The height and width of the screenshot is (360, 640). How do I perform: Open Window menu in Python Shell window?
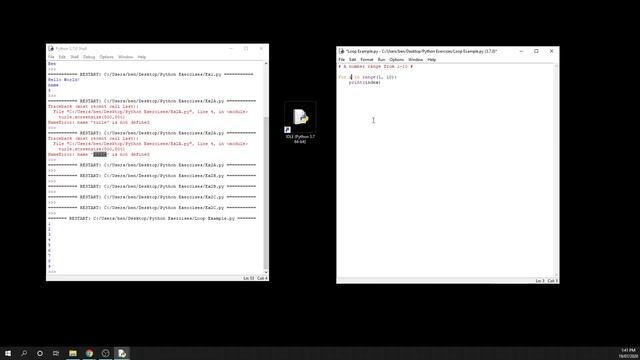(125, 57)
